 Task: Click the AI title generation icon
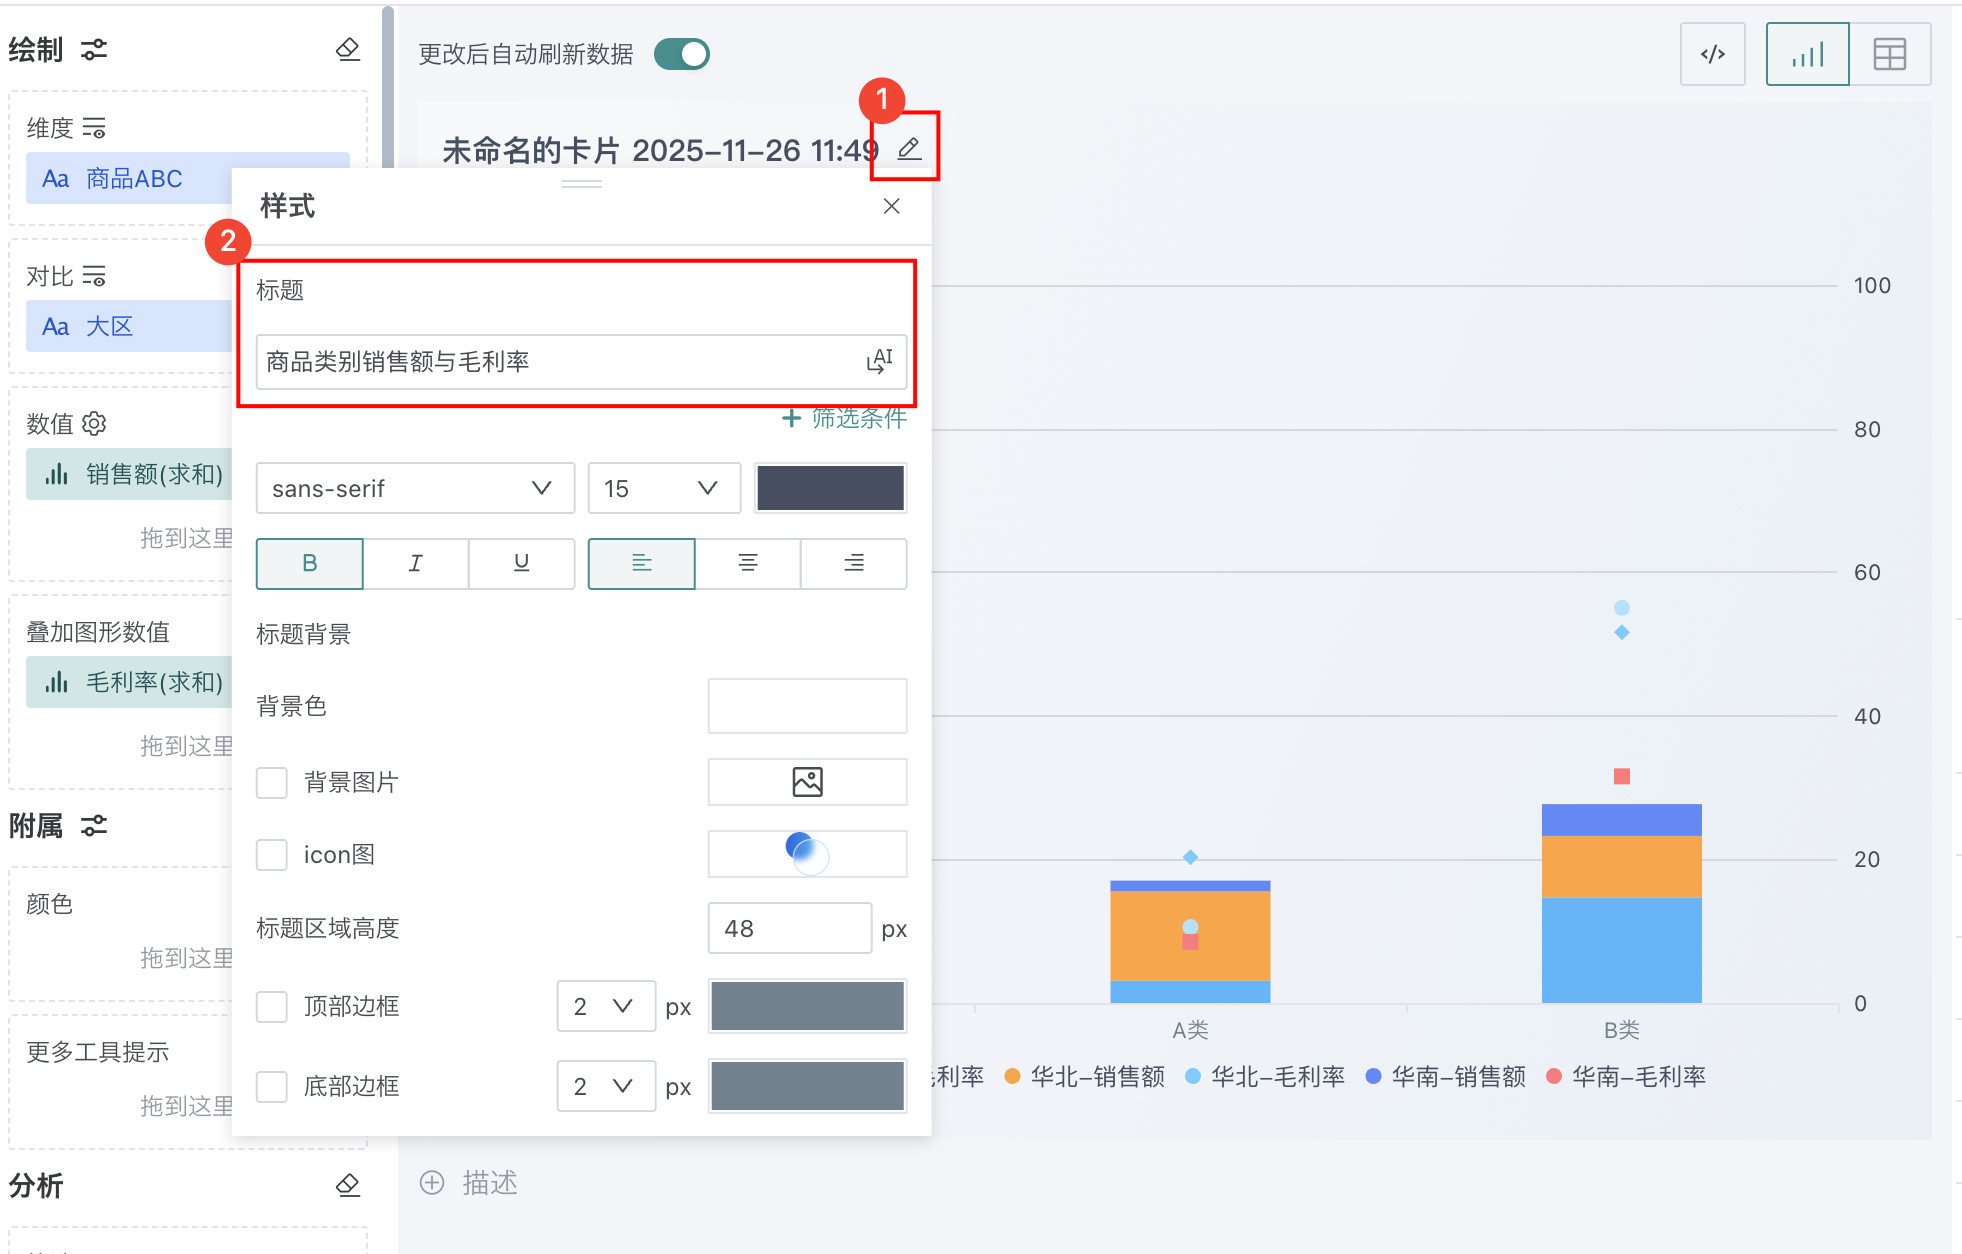(x=879, y=361)
